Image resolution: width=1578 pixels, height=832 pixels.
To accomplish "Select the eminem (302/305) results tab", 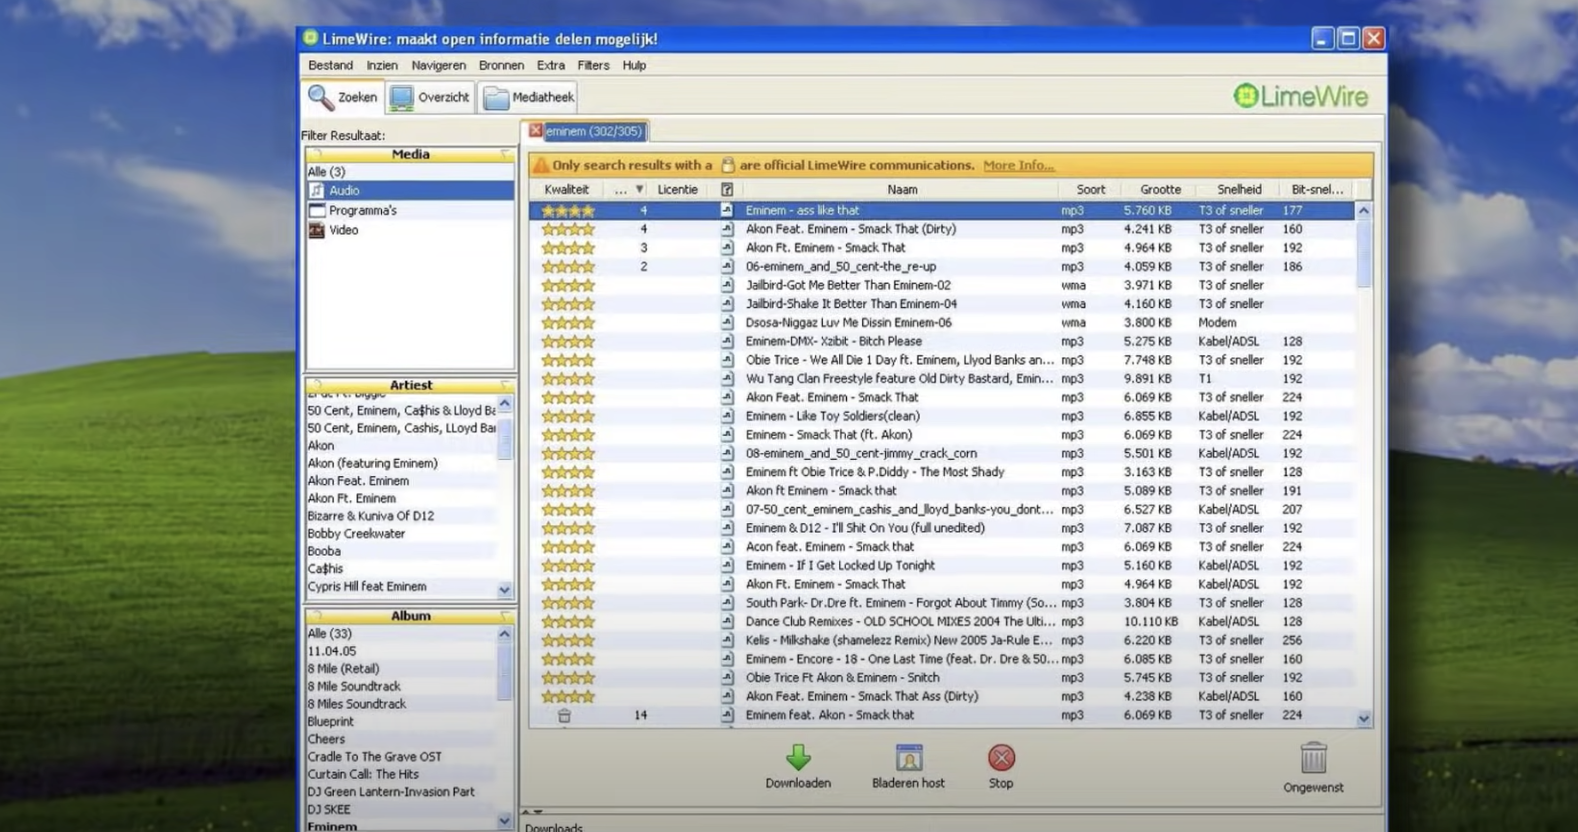I will click(594, 131).
